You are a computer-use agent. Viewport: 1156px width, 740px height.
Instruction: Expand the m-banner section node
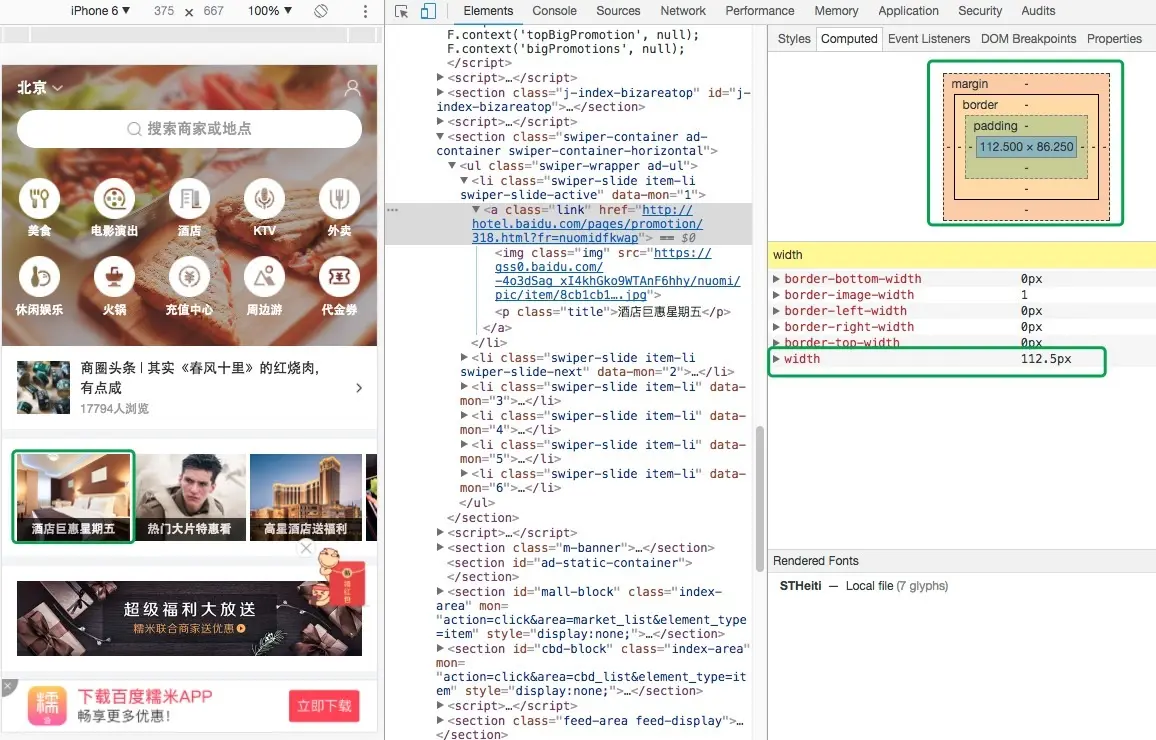(x=440, y=548)
